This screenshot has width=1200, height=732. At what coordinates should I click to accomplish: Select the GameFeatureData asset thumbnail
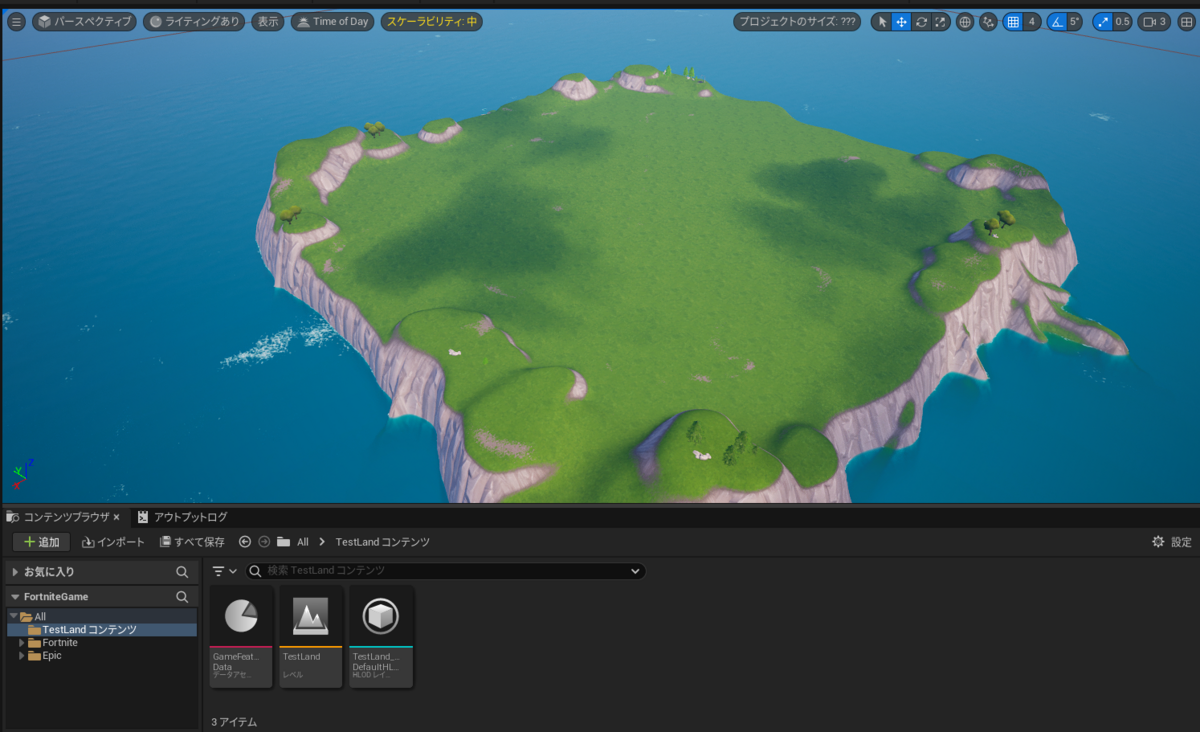pyautogui.click(x=241, y=636)
